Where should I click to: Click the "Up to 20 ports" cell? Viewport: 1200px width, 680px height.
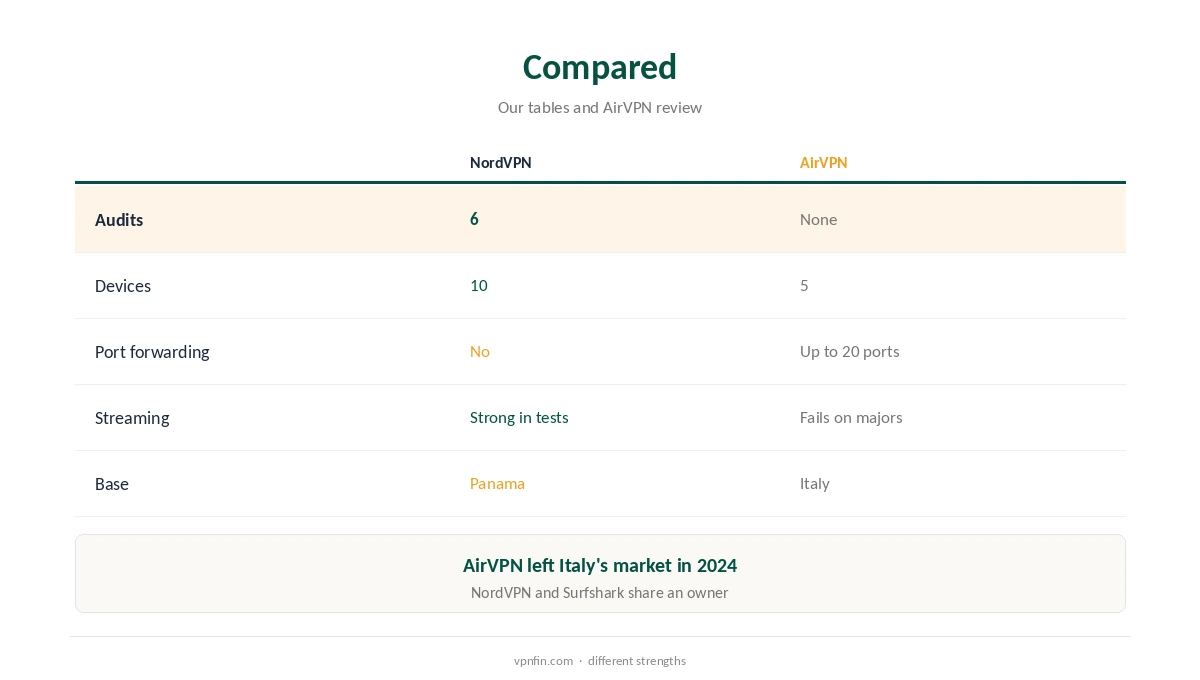[850, 351]
